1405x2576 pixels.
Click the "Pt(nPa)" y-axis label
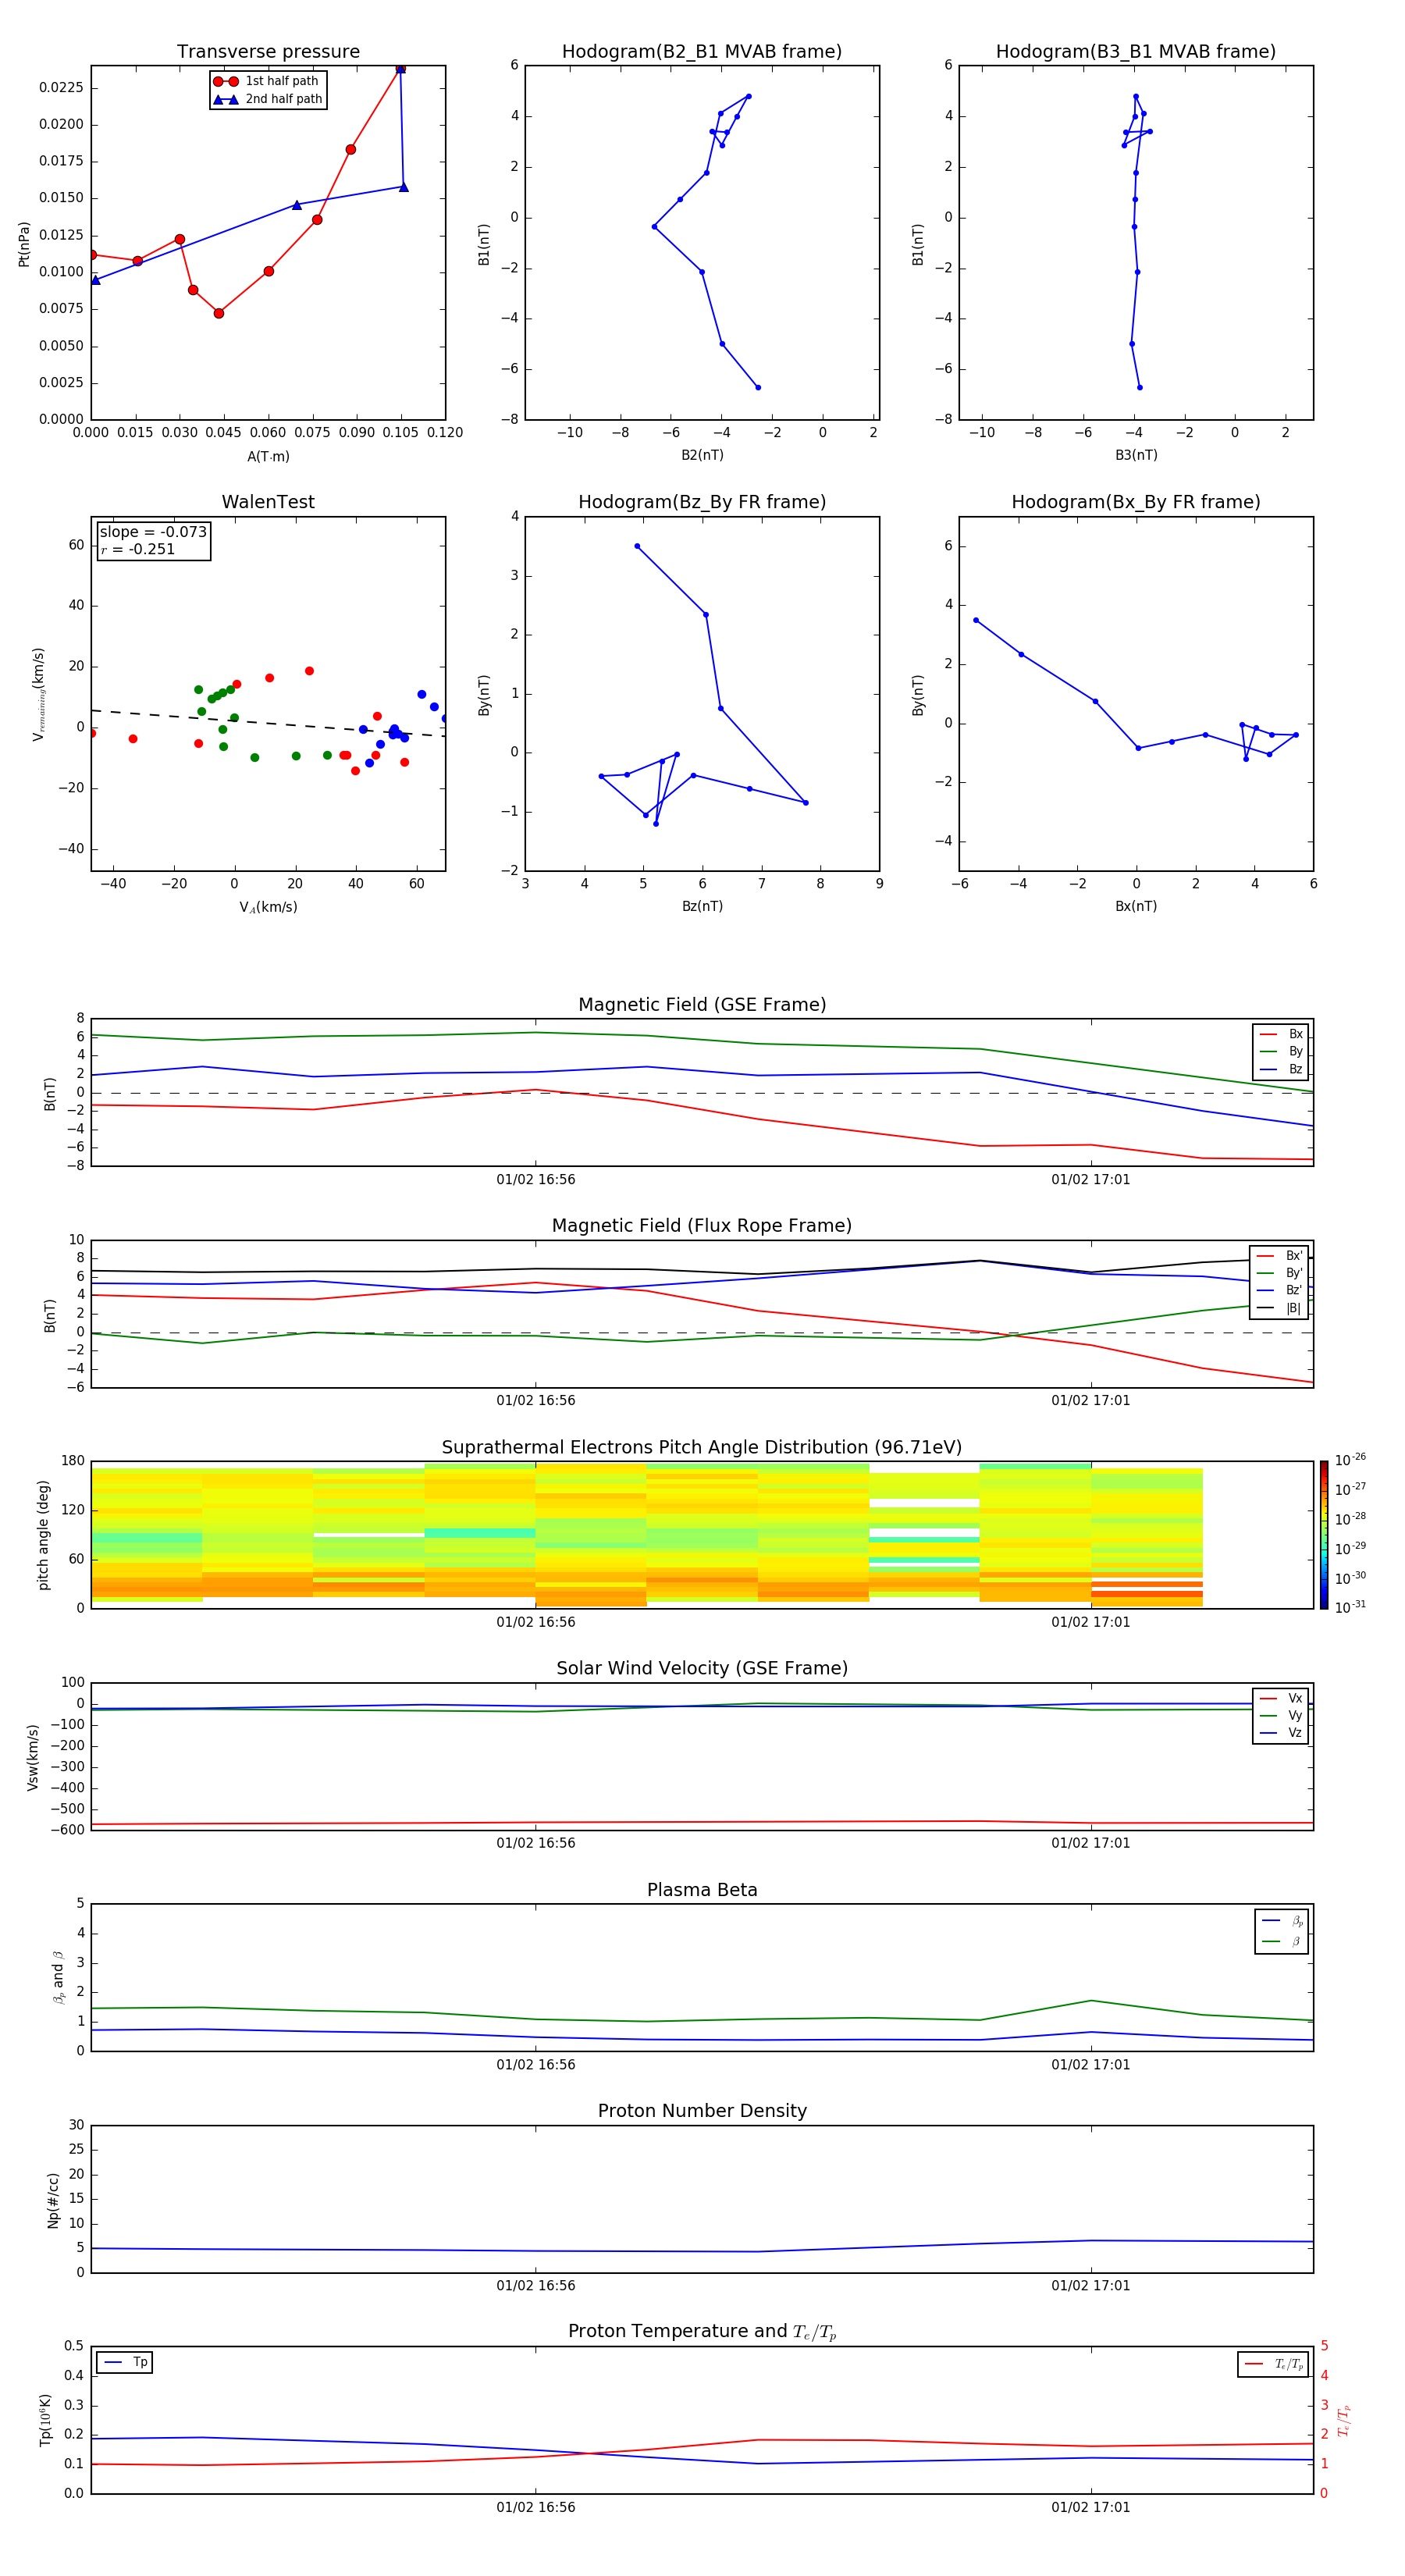[x=24, y=243]
